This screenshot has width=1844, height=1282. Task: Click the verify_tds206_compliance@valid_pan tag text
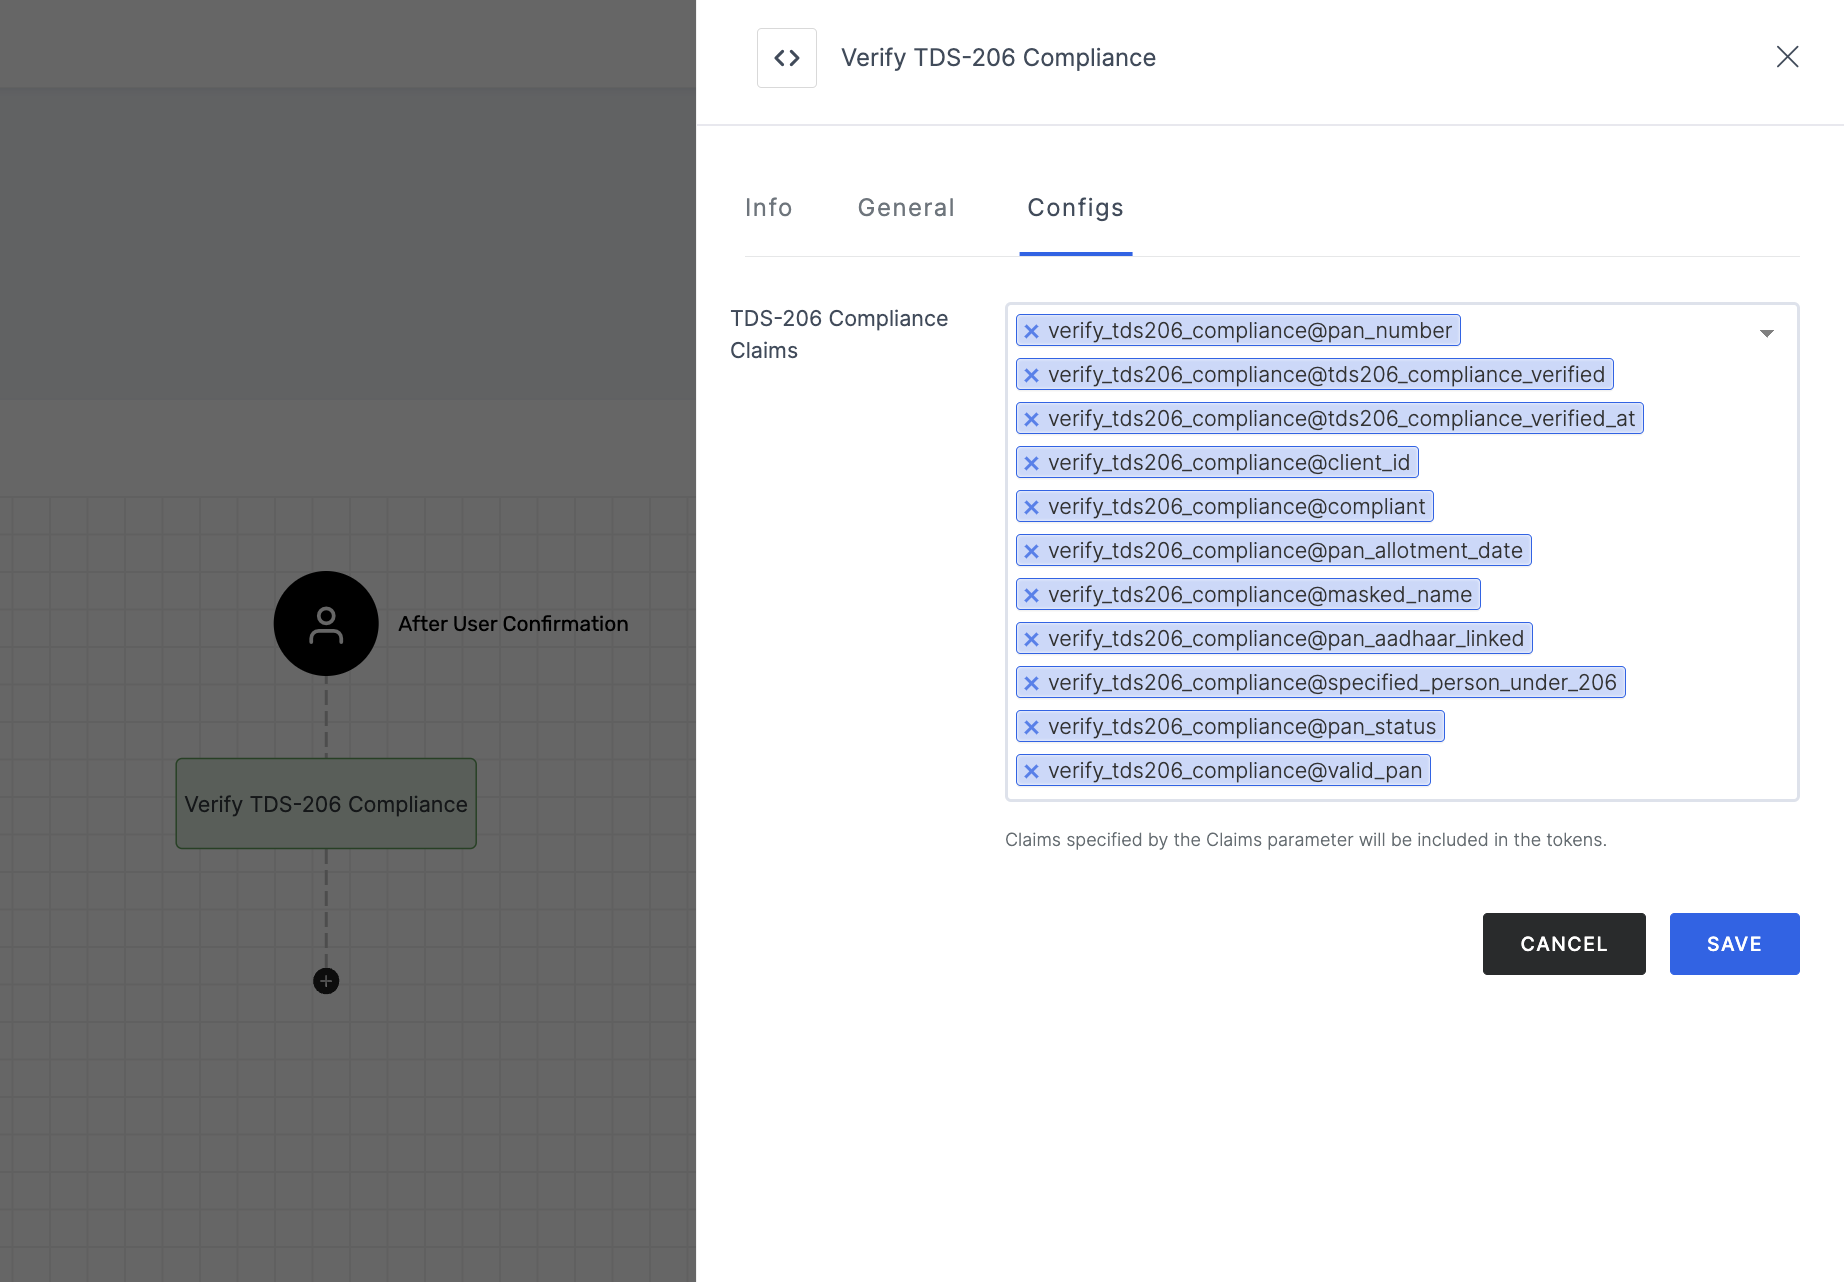(x=1235, y=771)
